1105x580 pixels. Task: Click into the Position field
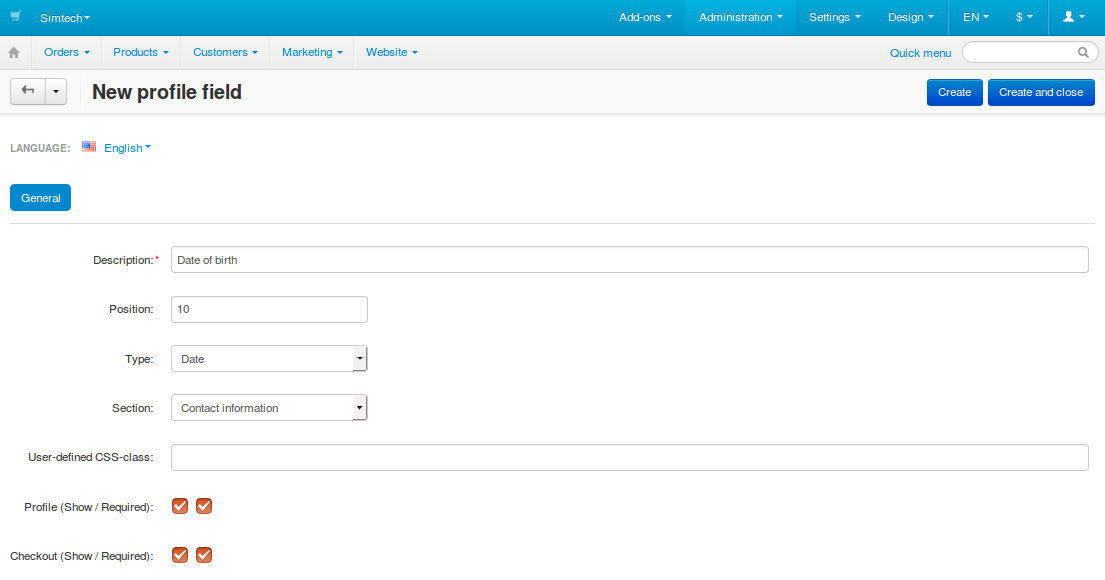click(269, 309)
